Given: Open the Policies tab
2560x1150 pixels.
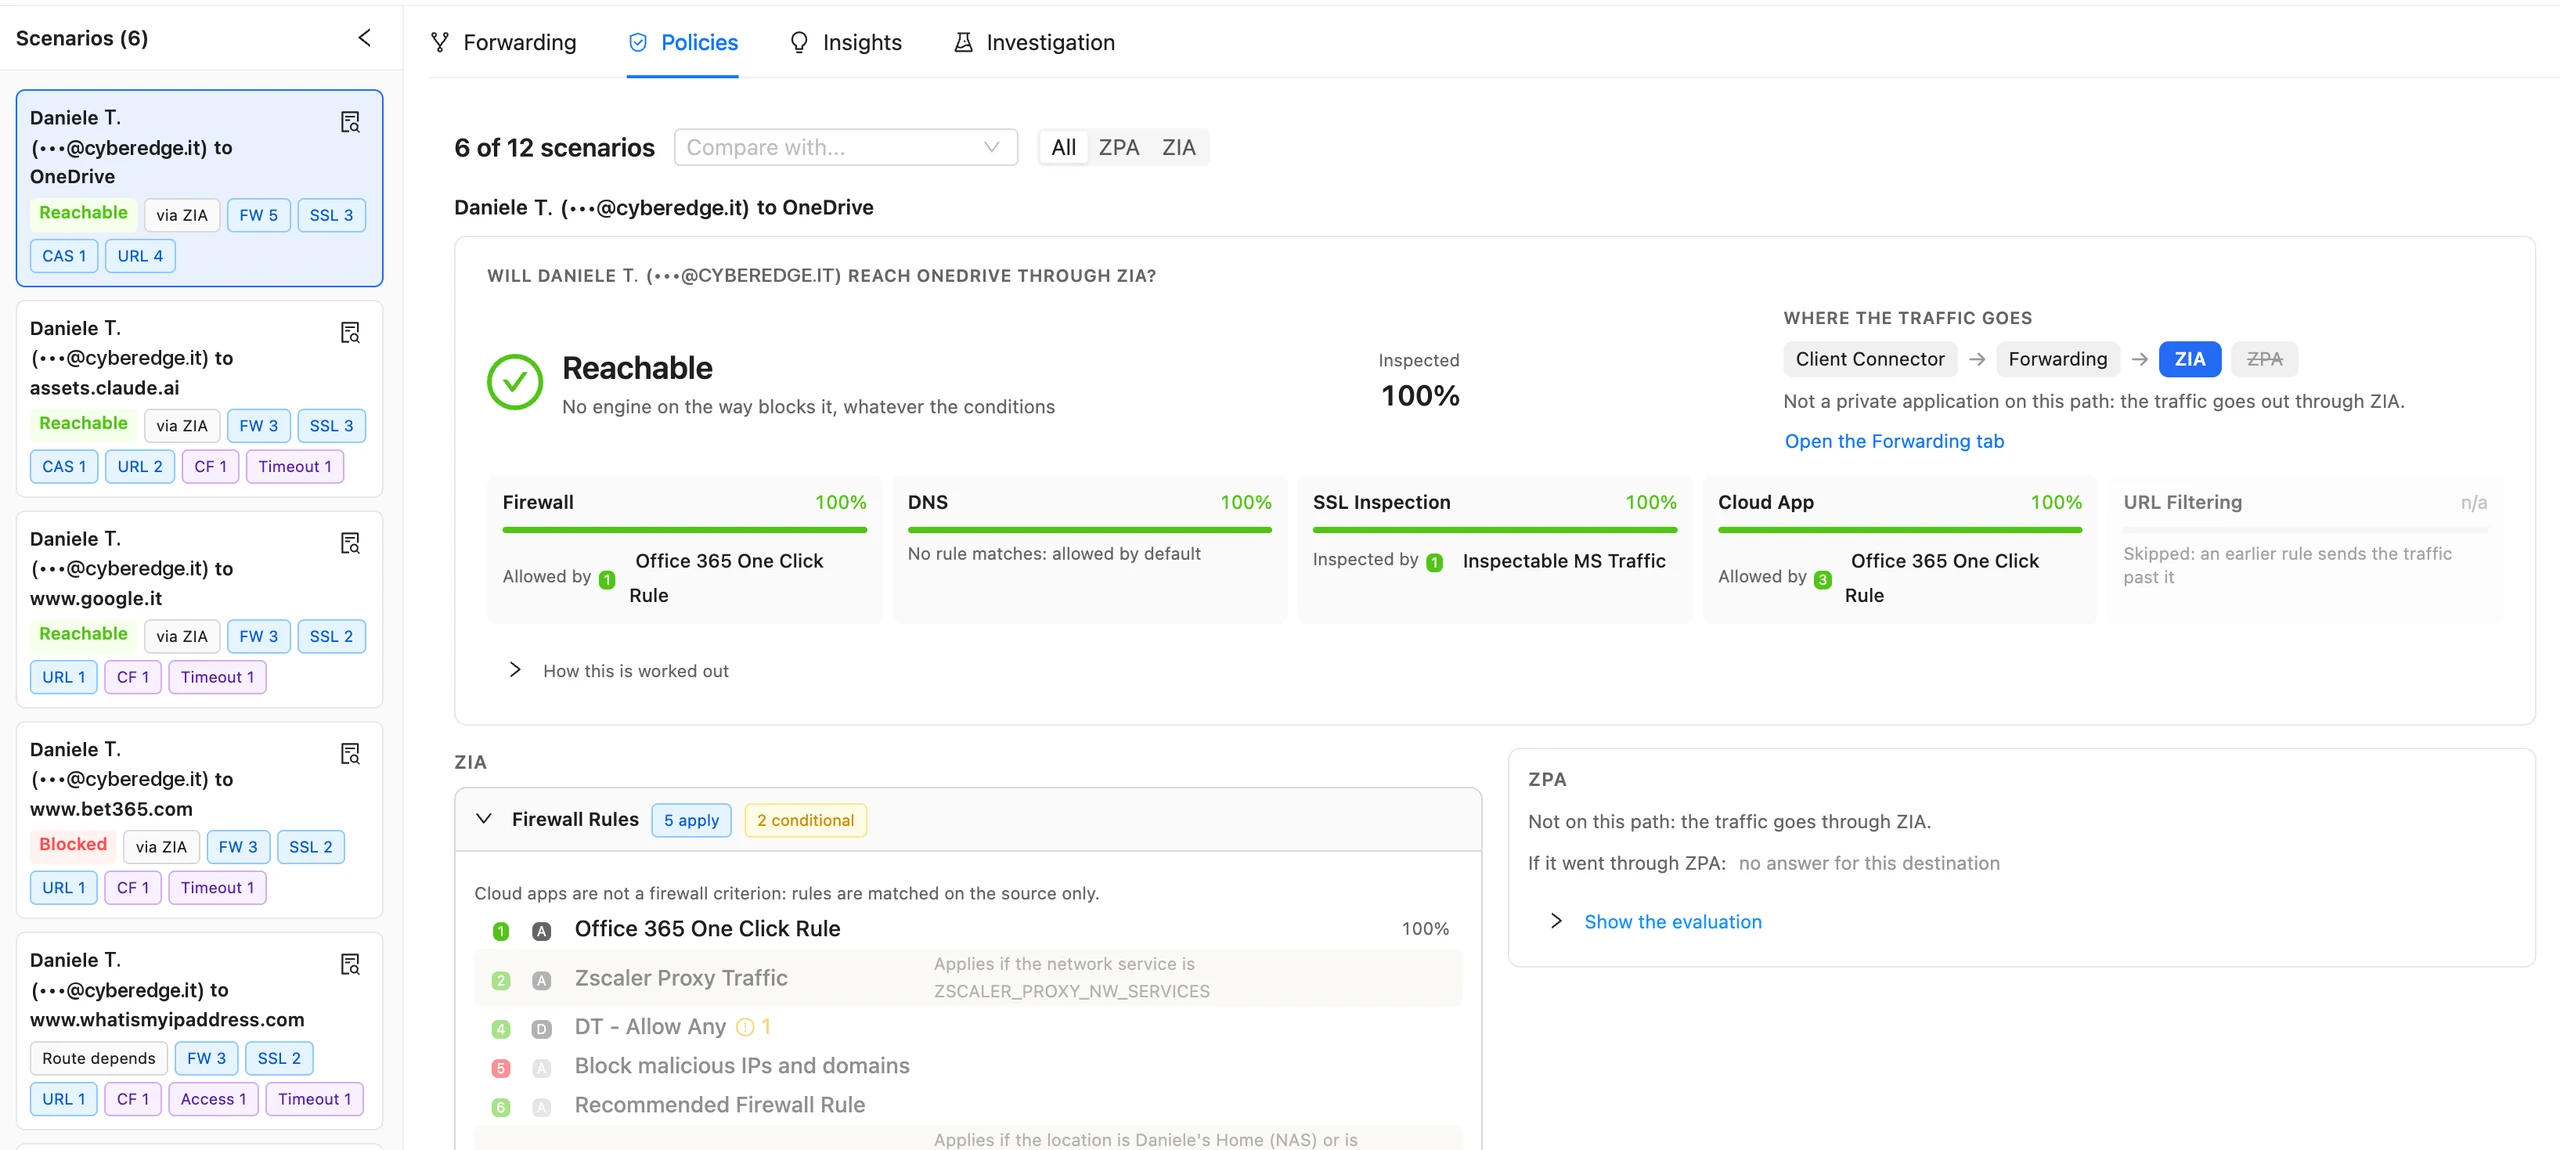Looking at the screenshot, I should click(683, 42).
